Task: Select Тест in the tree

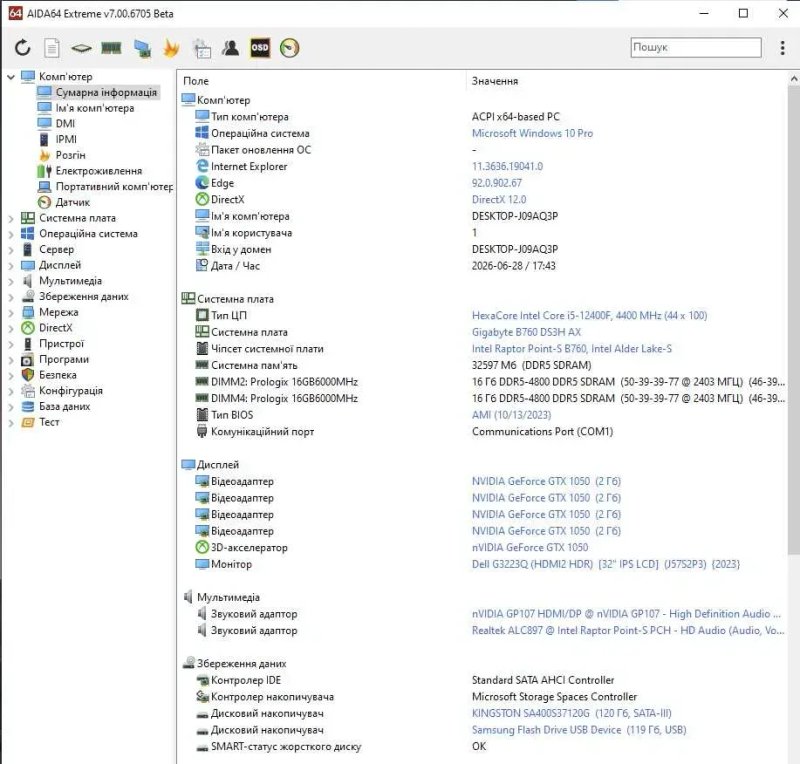Action: [x=49, y=422]
